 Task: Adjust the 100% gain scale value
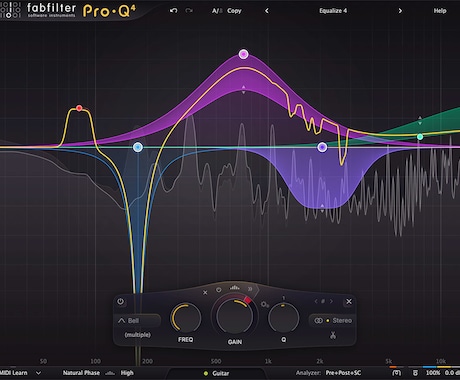pos(433,373)
